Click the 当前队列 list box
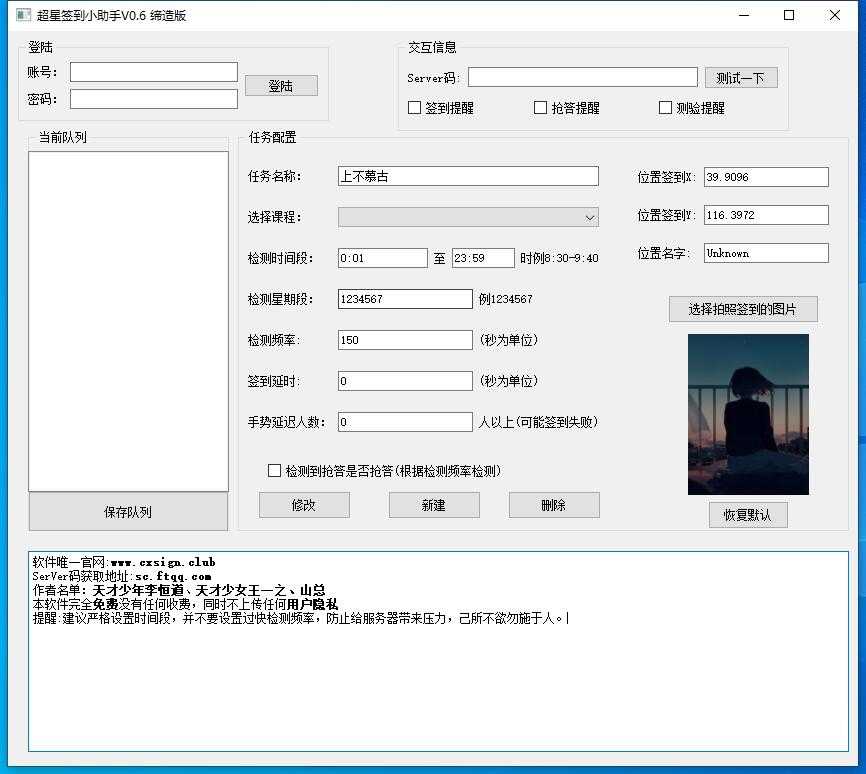 point(128,322)
